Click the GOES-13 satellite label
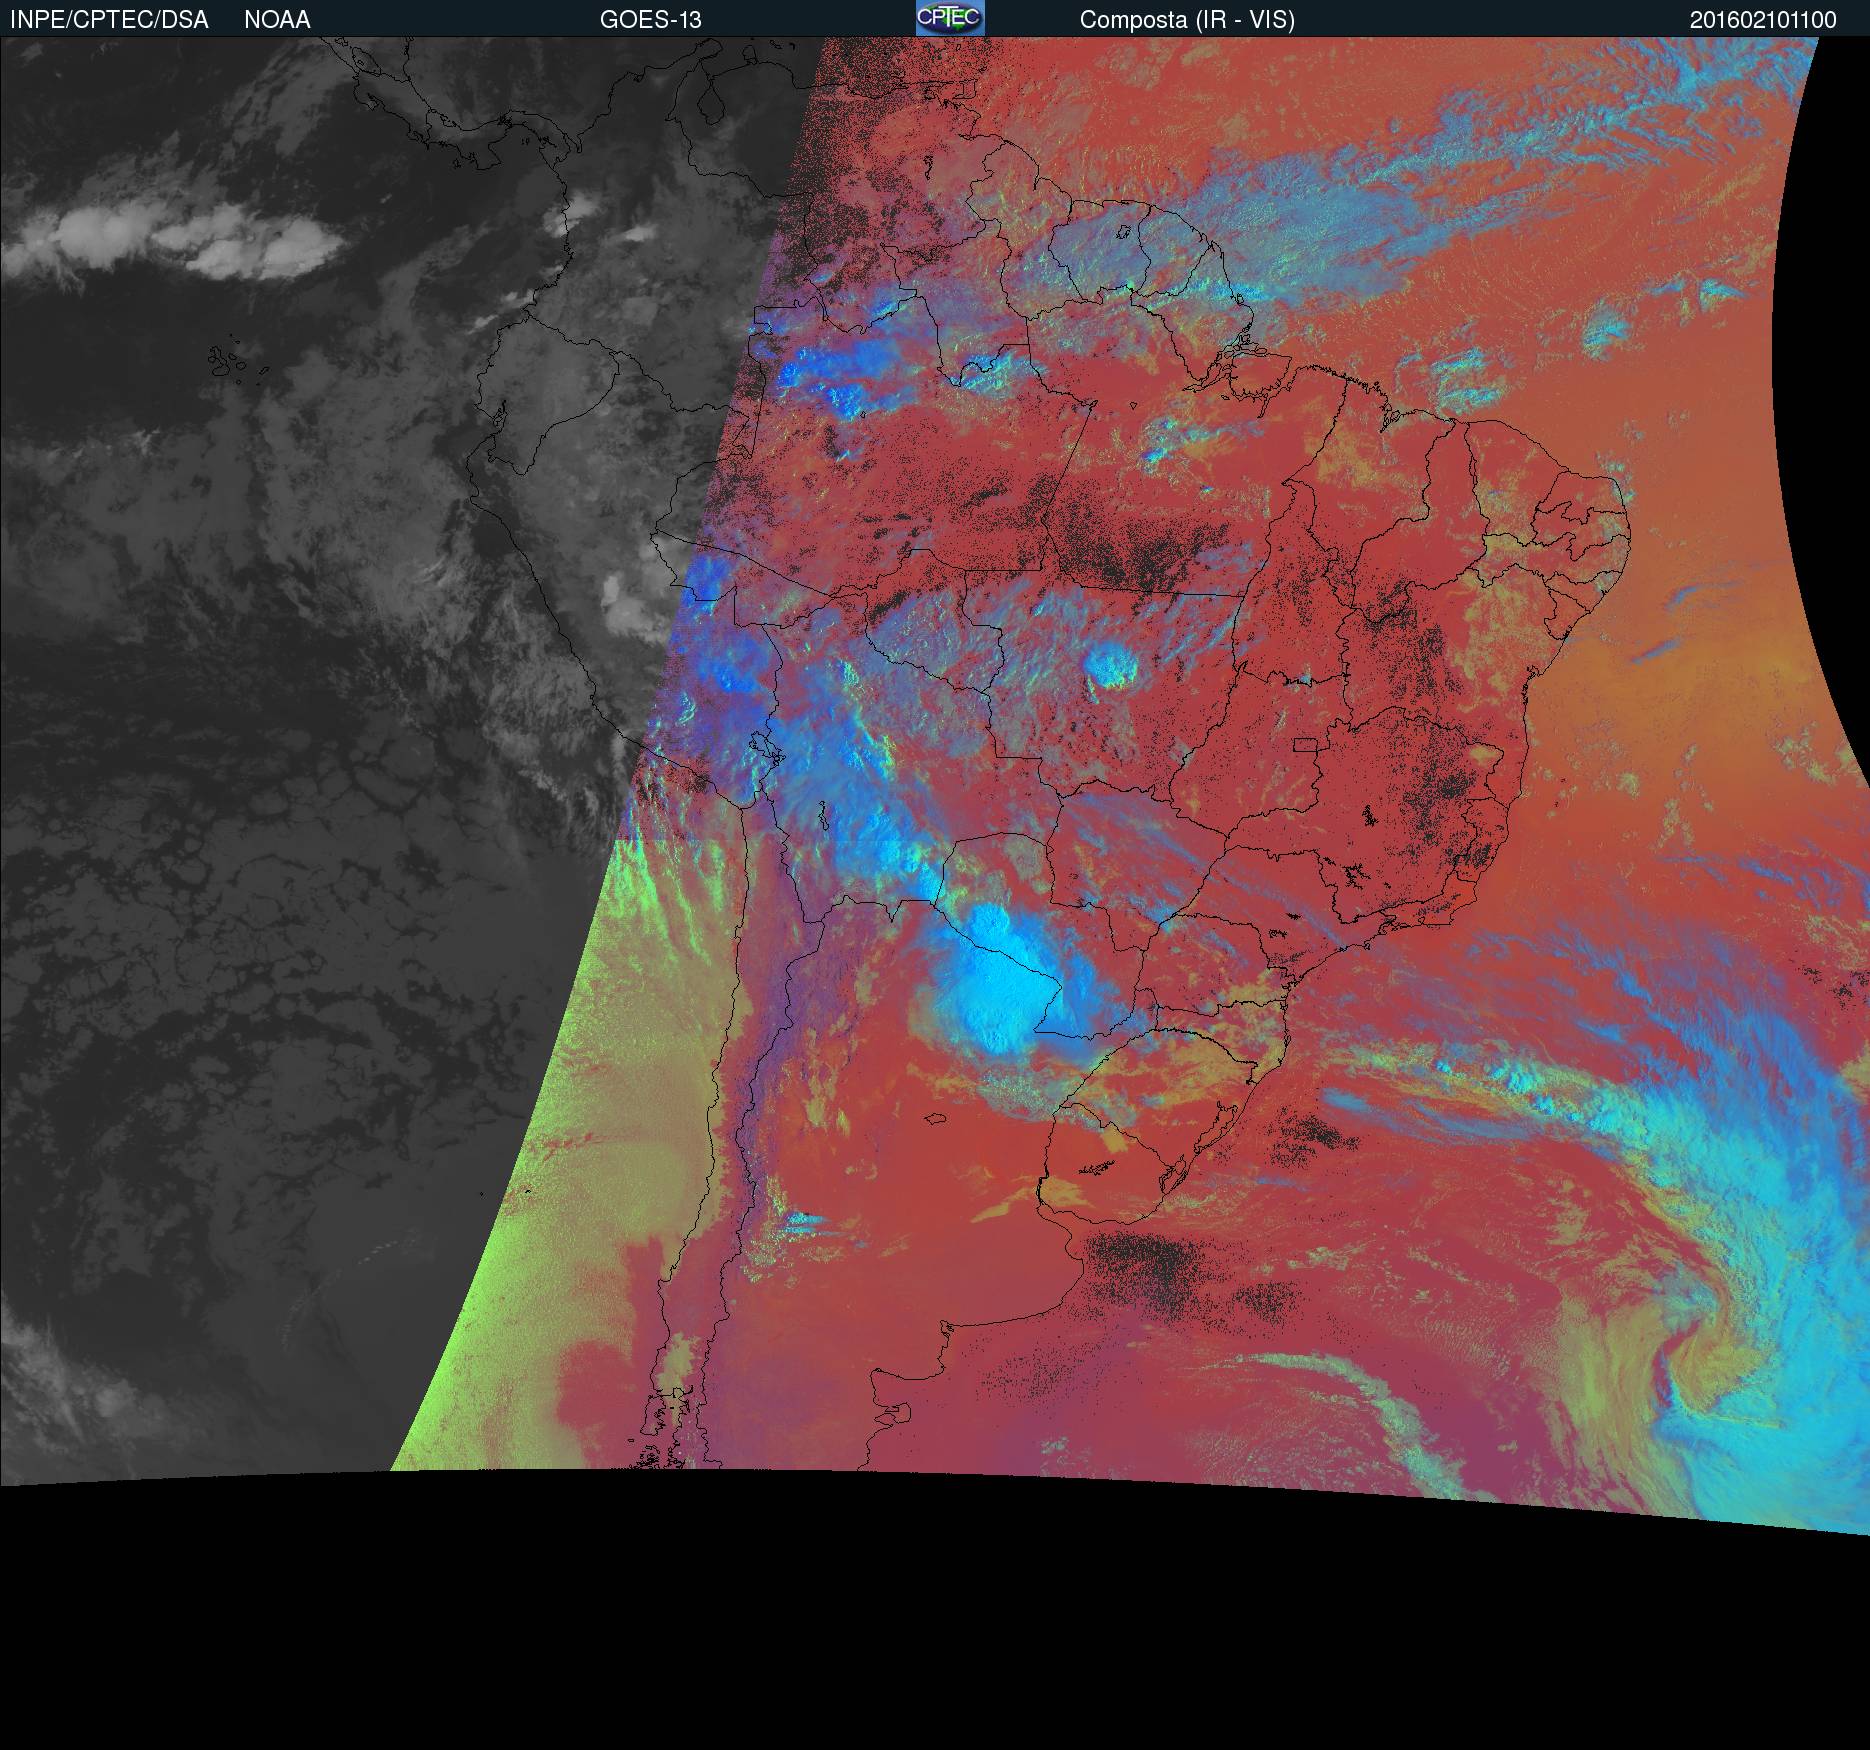The width and height of the screenshot is (1870, 1750). 650,20
